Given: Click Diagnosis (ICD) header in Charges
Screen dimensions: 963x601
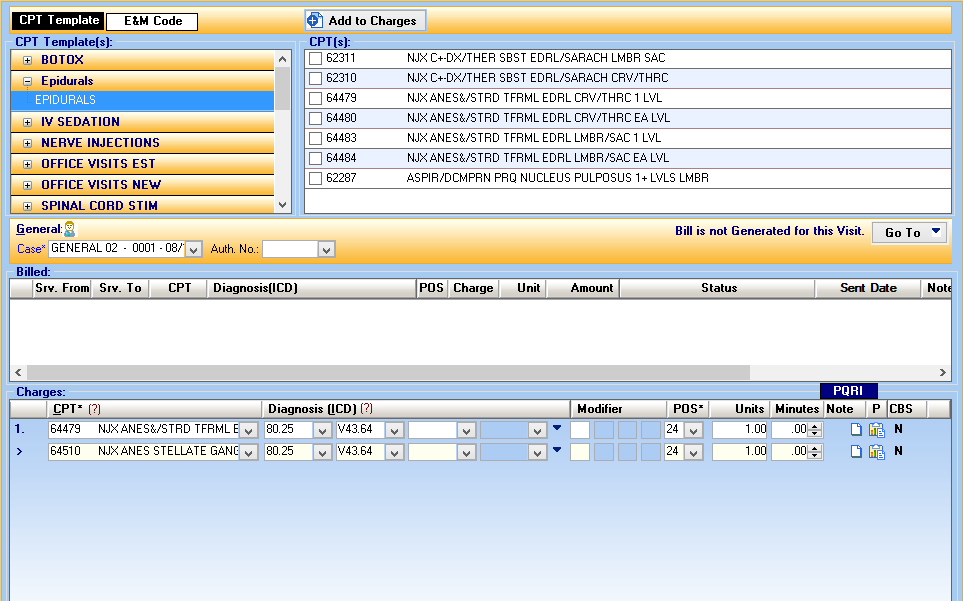Looking at the screenshot, I should click(x=416, y=409).
